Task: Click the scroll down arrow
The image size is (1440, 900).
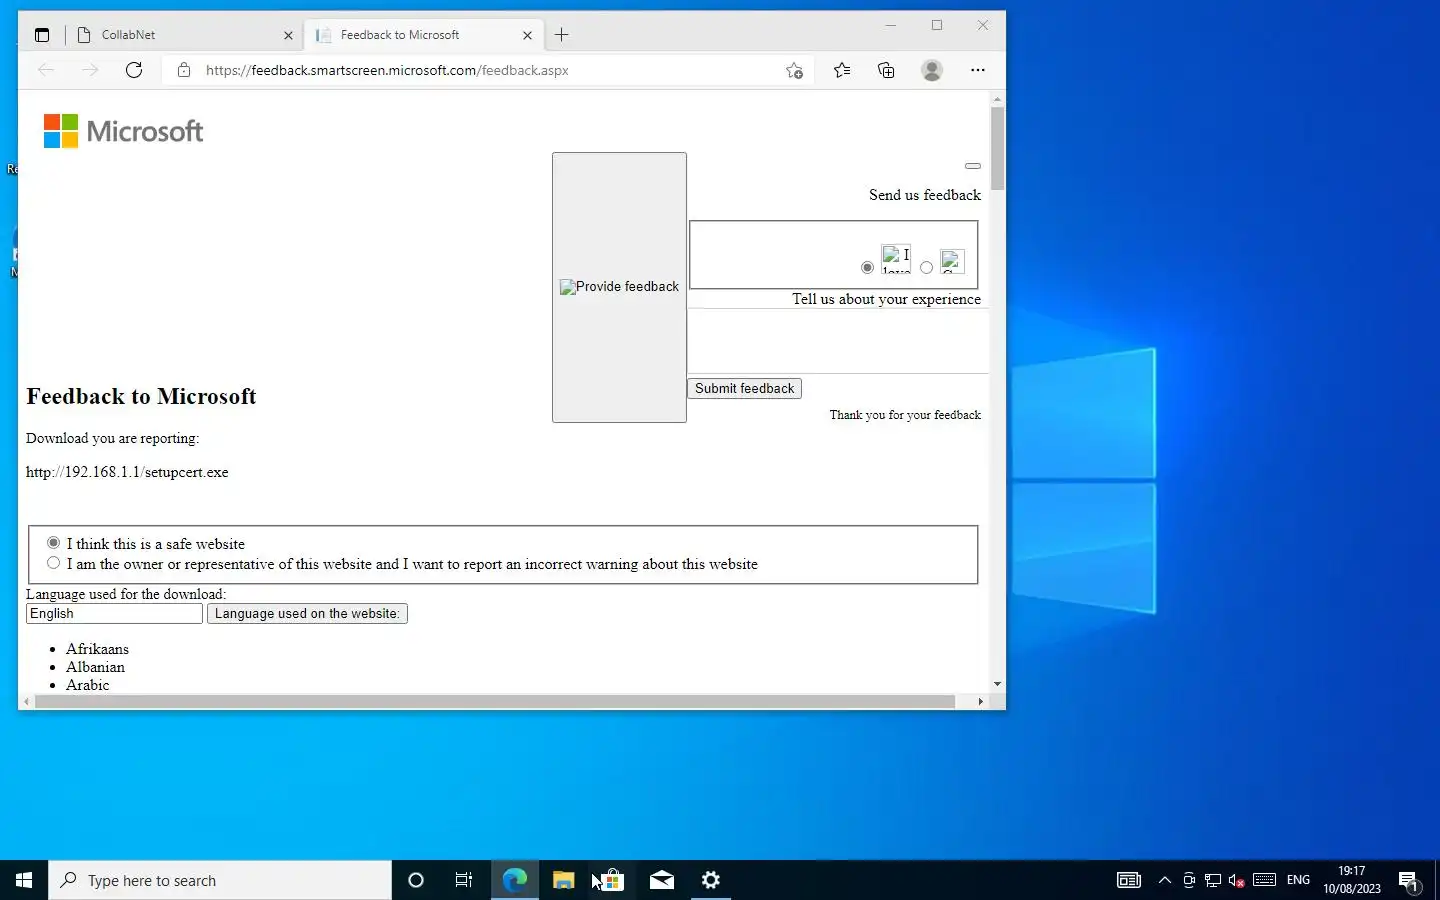Action: (x=997, y=684)
